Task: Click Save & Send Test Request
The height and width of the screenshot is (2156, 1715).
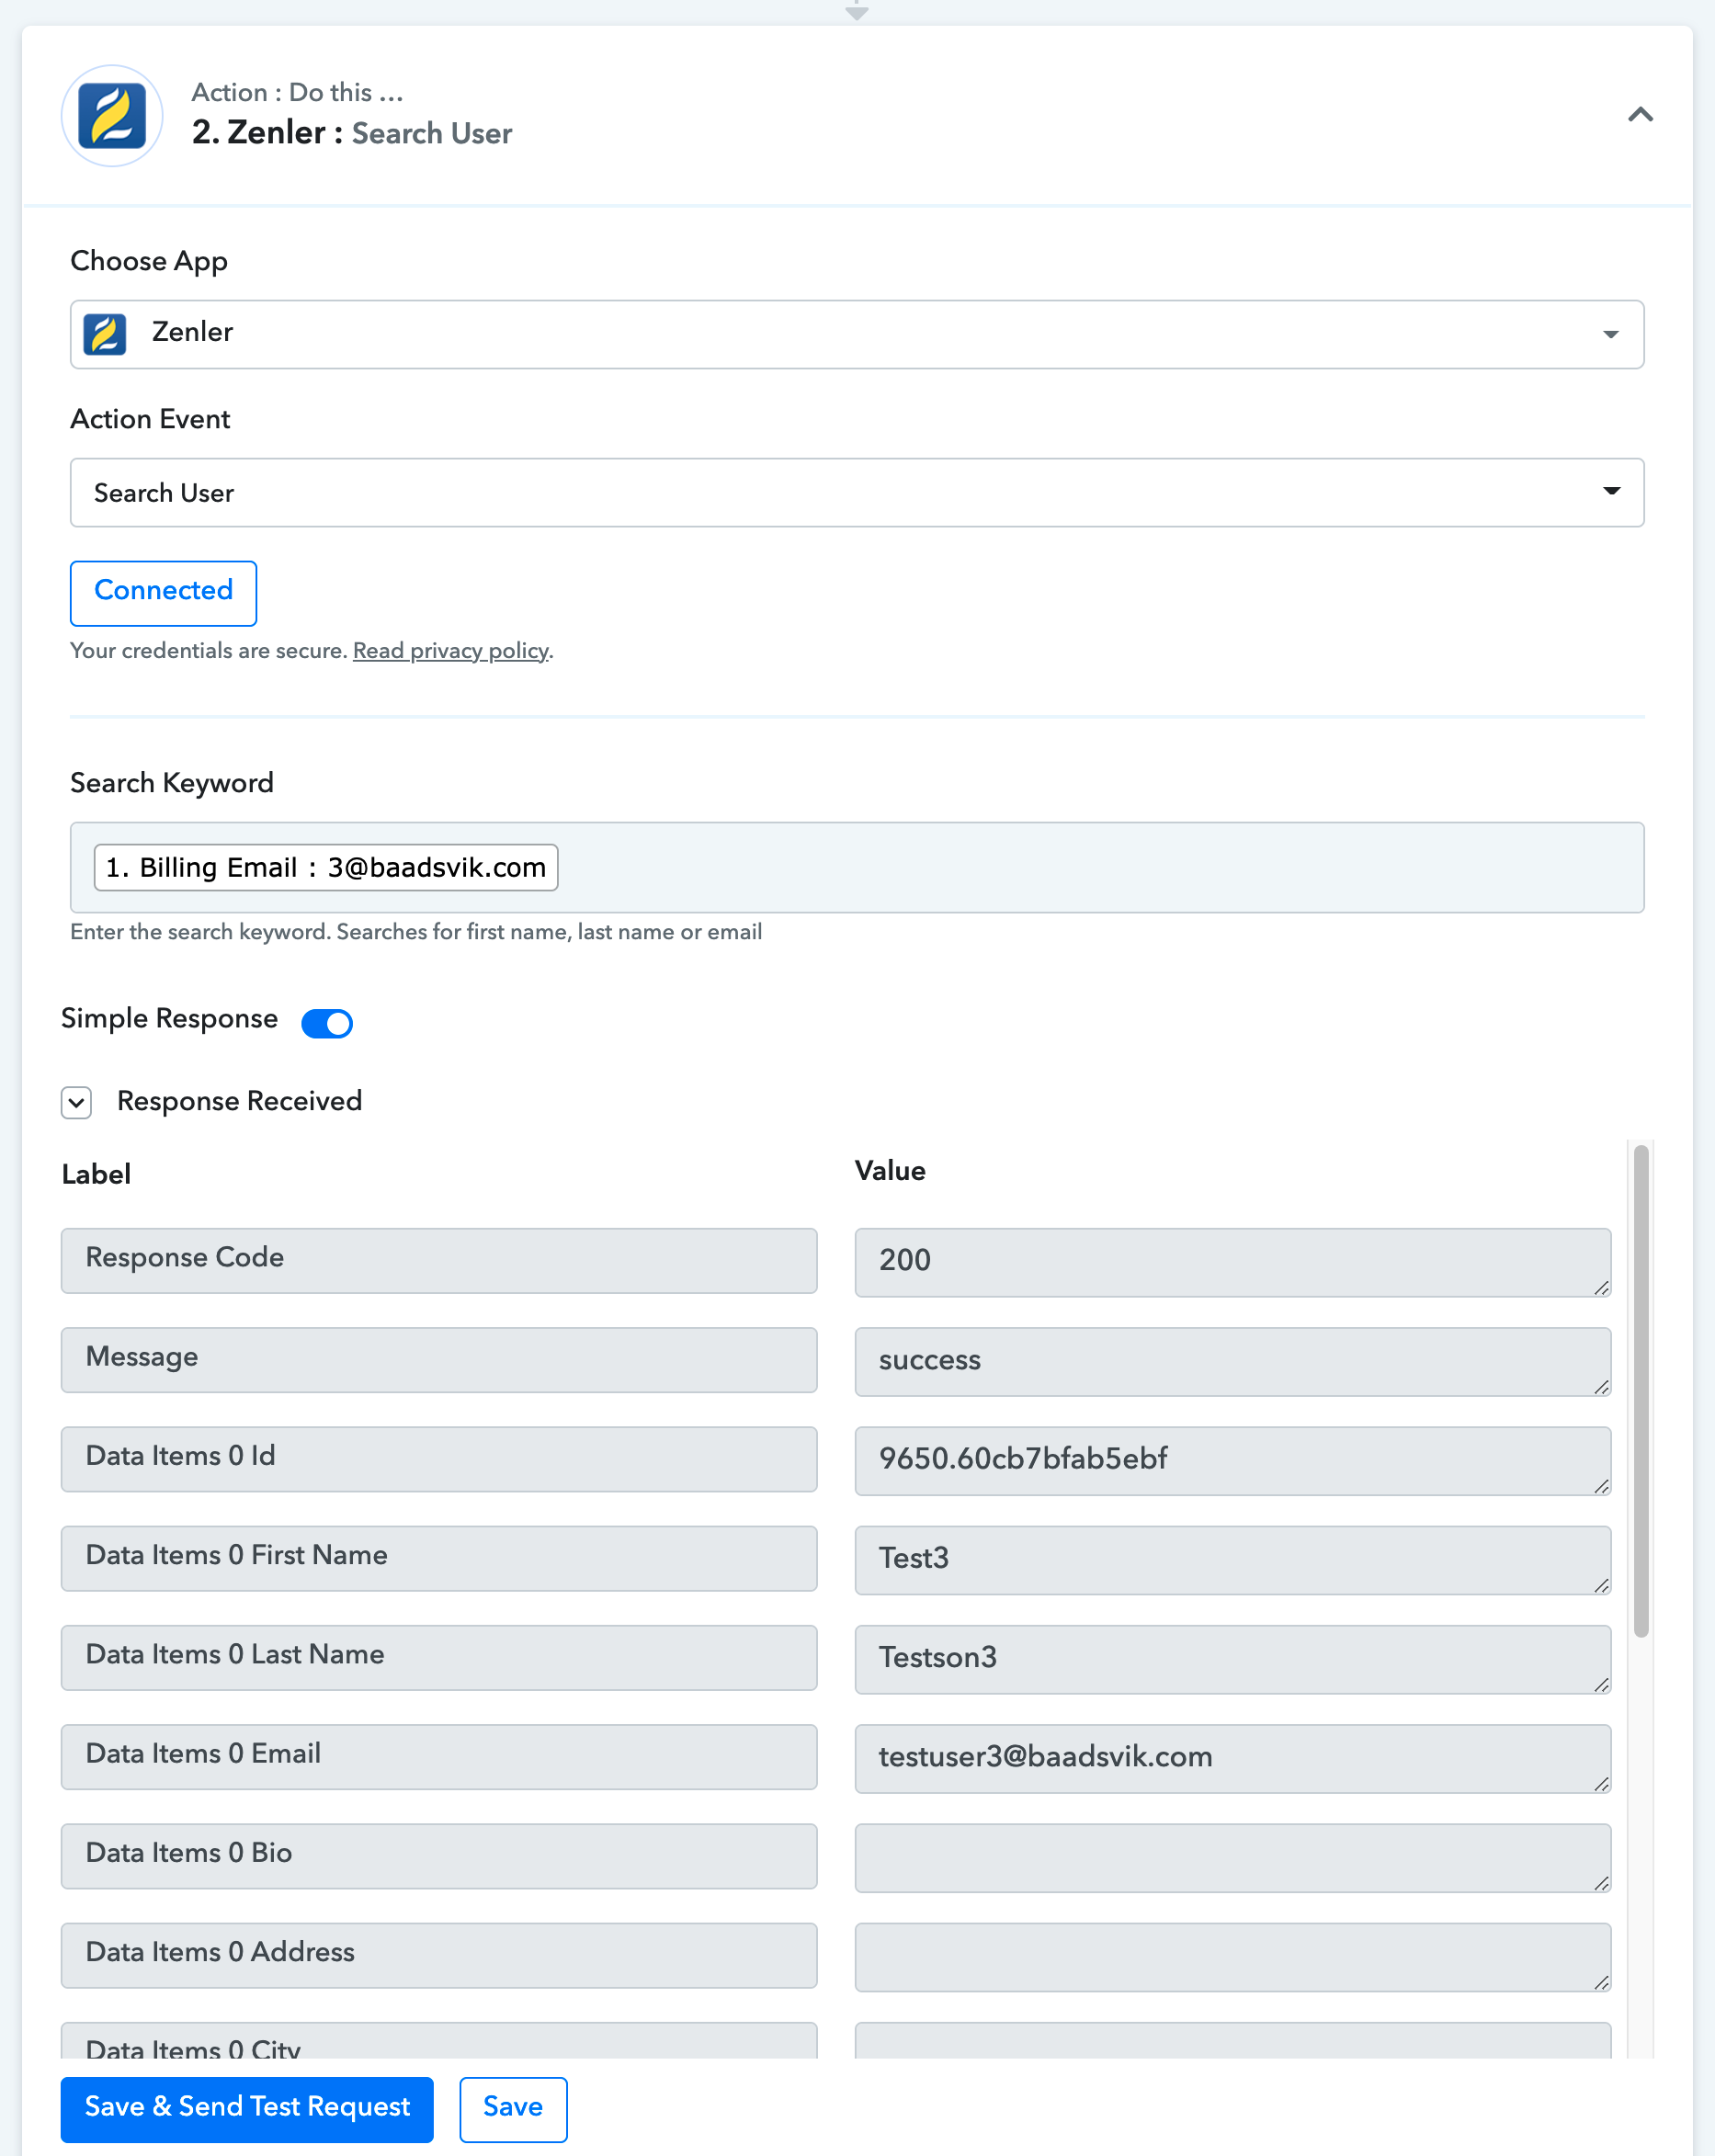Action: click(247, 2108)
